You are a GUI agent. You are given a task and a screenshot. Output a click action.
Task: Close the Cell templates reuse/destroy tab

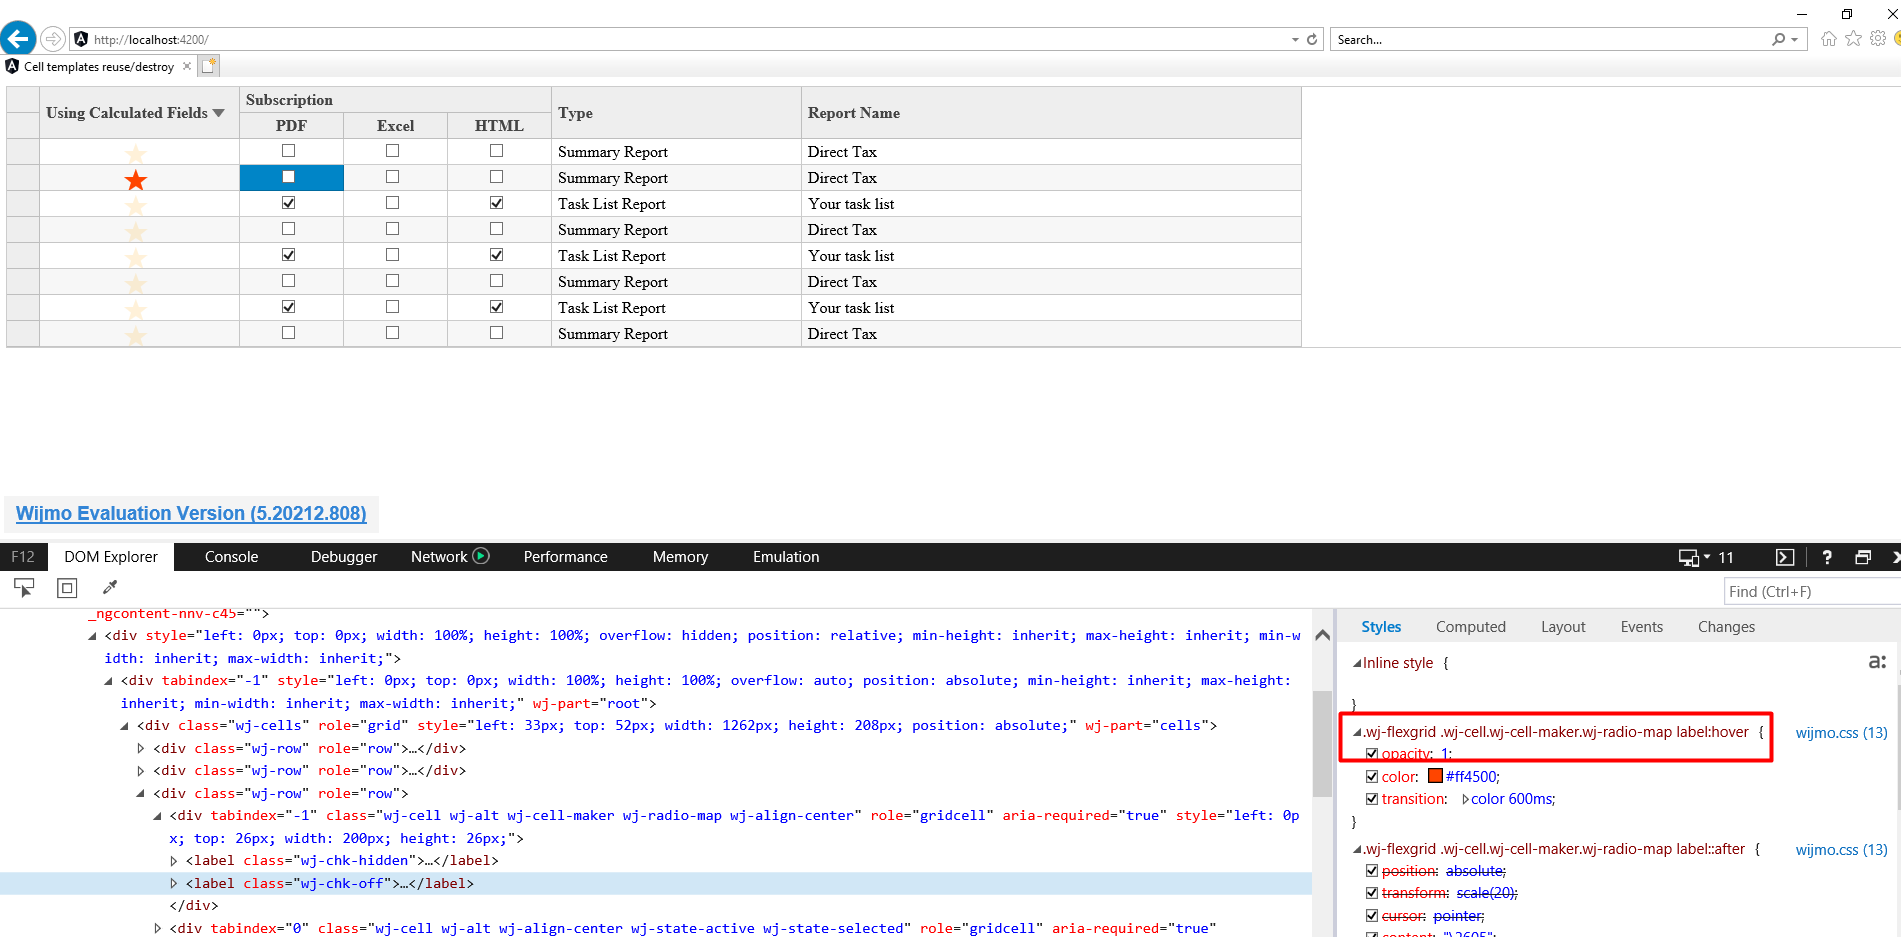187,66
